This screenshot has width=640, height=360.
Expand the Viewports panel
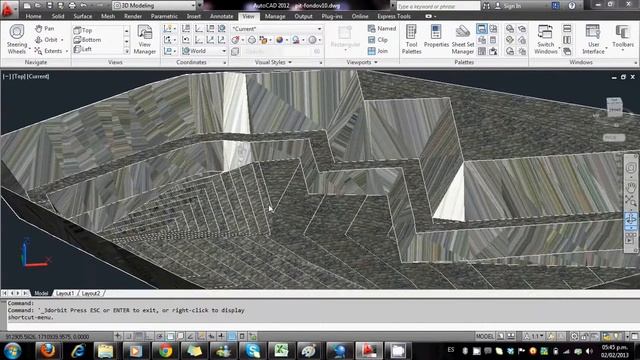click(361, 62)
